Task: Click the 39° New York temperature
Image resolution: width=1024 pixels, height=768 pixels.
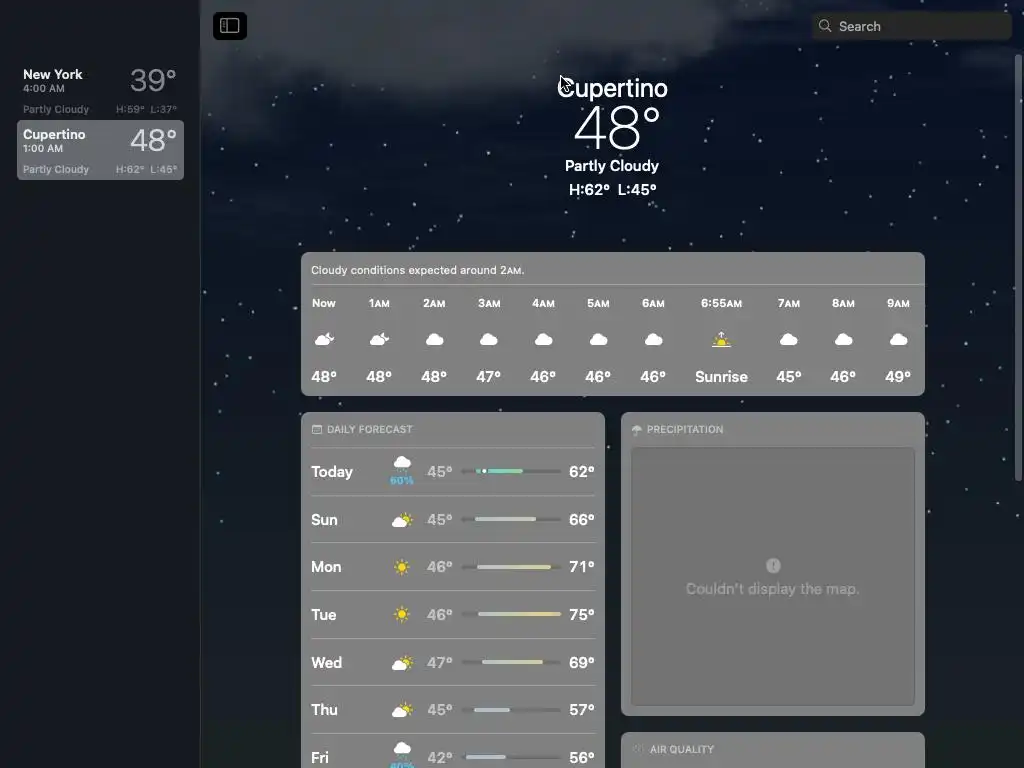Action: (153, 80)
